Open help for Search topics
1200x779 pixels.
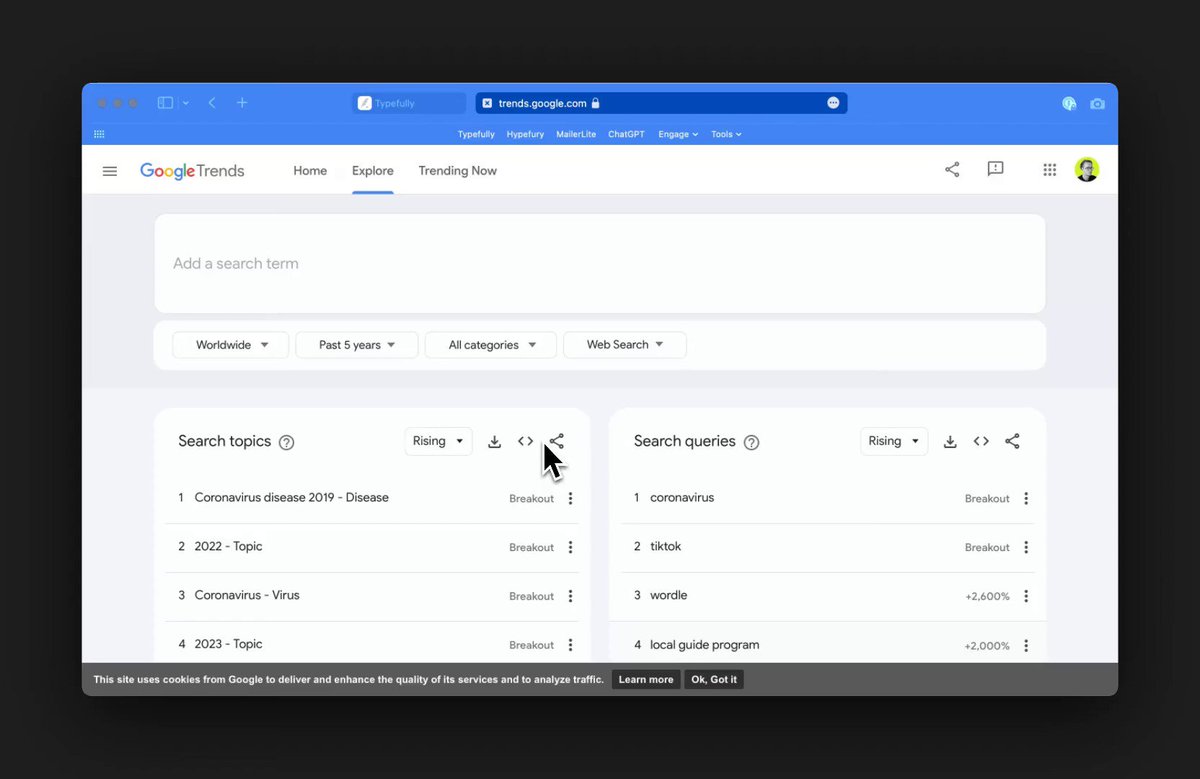point(286,442)
